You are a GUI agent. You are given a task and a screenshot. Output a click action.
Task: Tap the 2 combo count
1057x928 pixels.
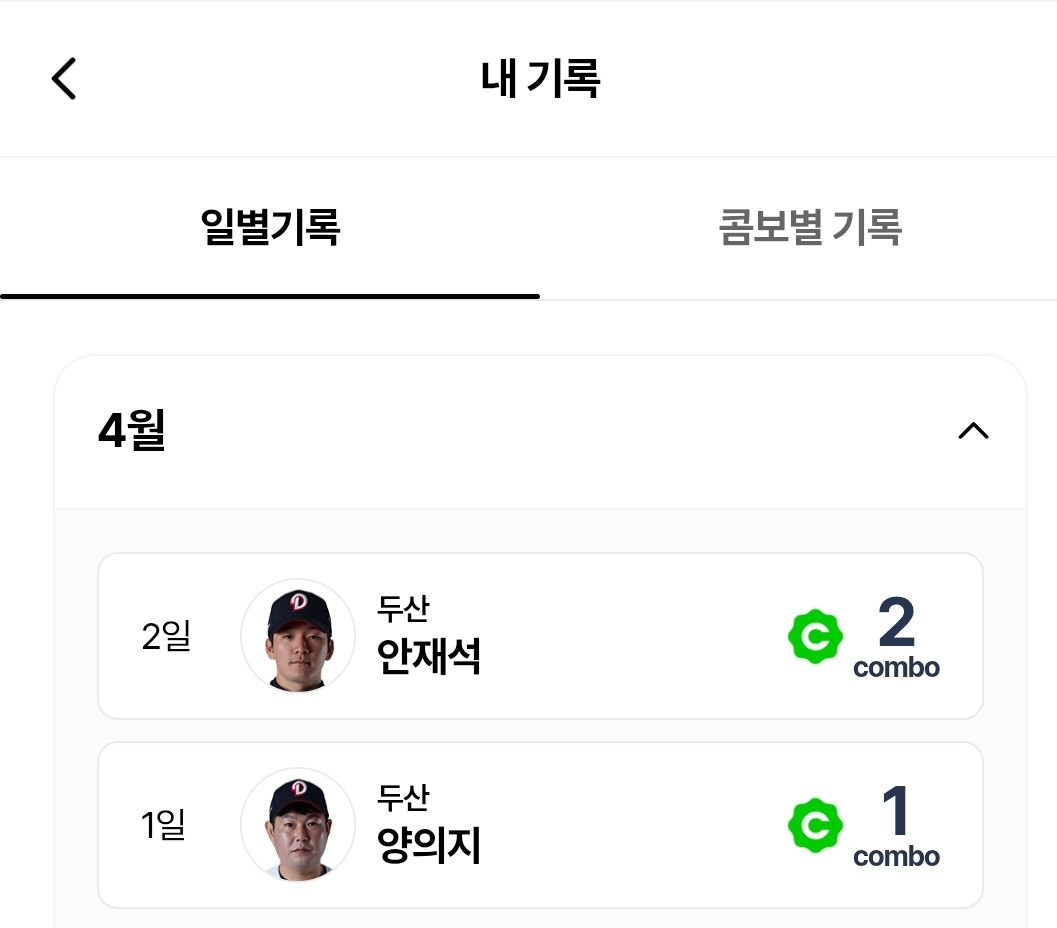(896, 622)
